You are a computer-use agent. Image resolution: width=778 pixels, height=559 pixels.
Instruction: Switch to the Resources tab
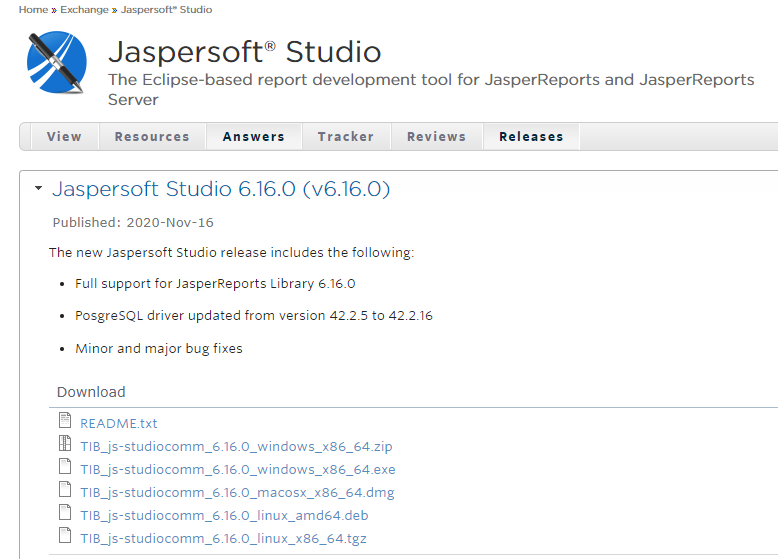152,136
